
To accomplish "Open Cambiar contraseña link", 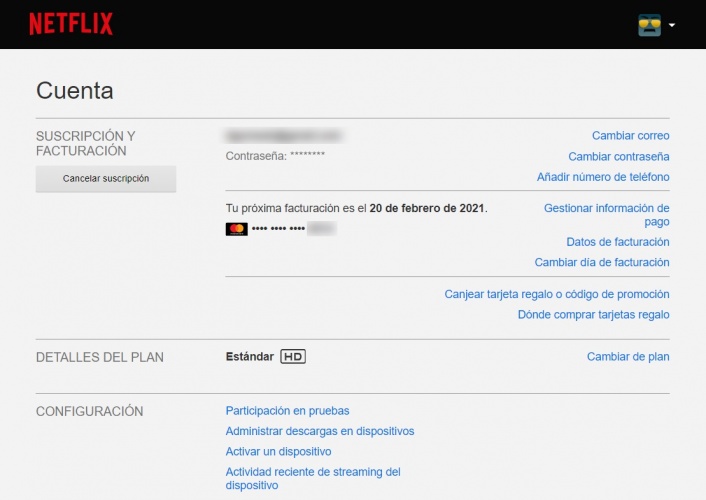I will click(619, 156).
